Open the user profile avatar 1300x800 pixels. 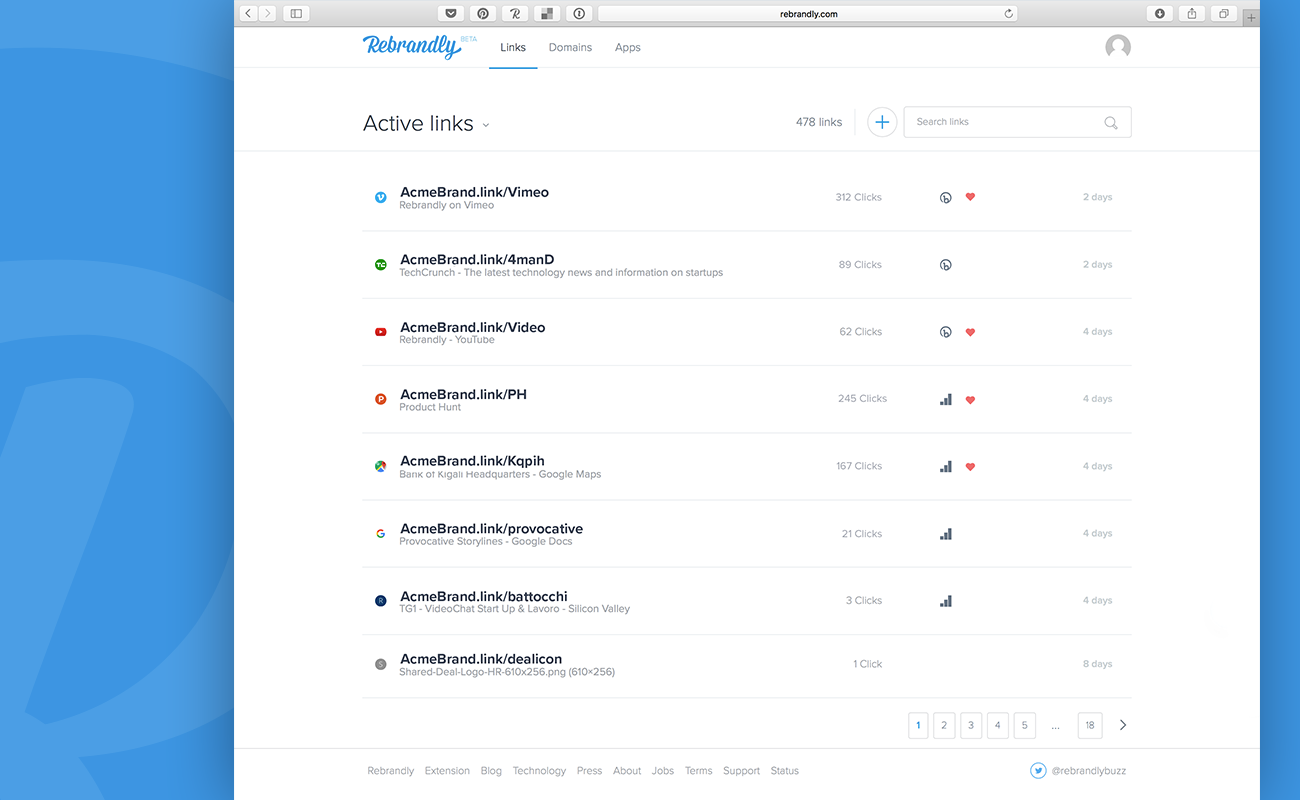[1118, 47]
